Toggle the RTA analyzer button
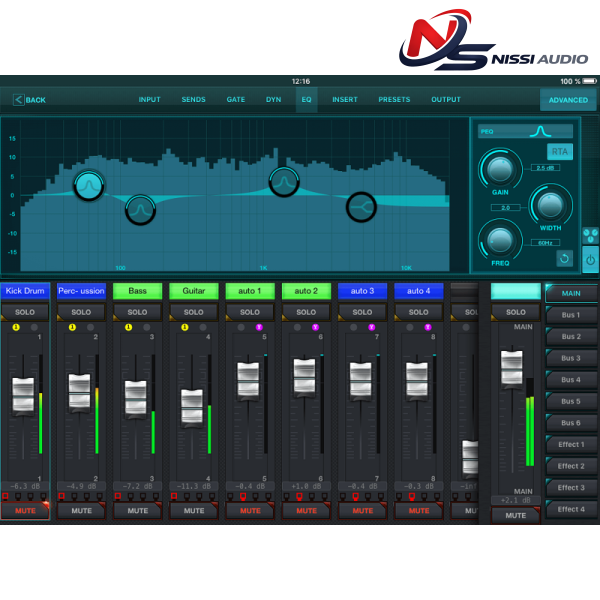This screenshot has width=600, height=600. pos(559,151)
